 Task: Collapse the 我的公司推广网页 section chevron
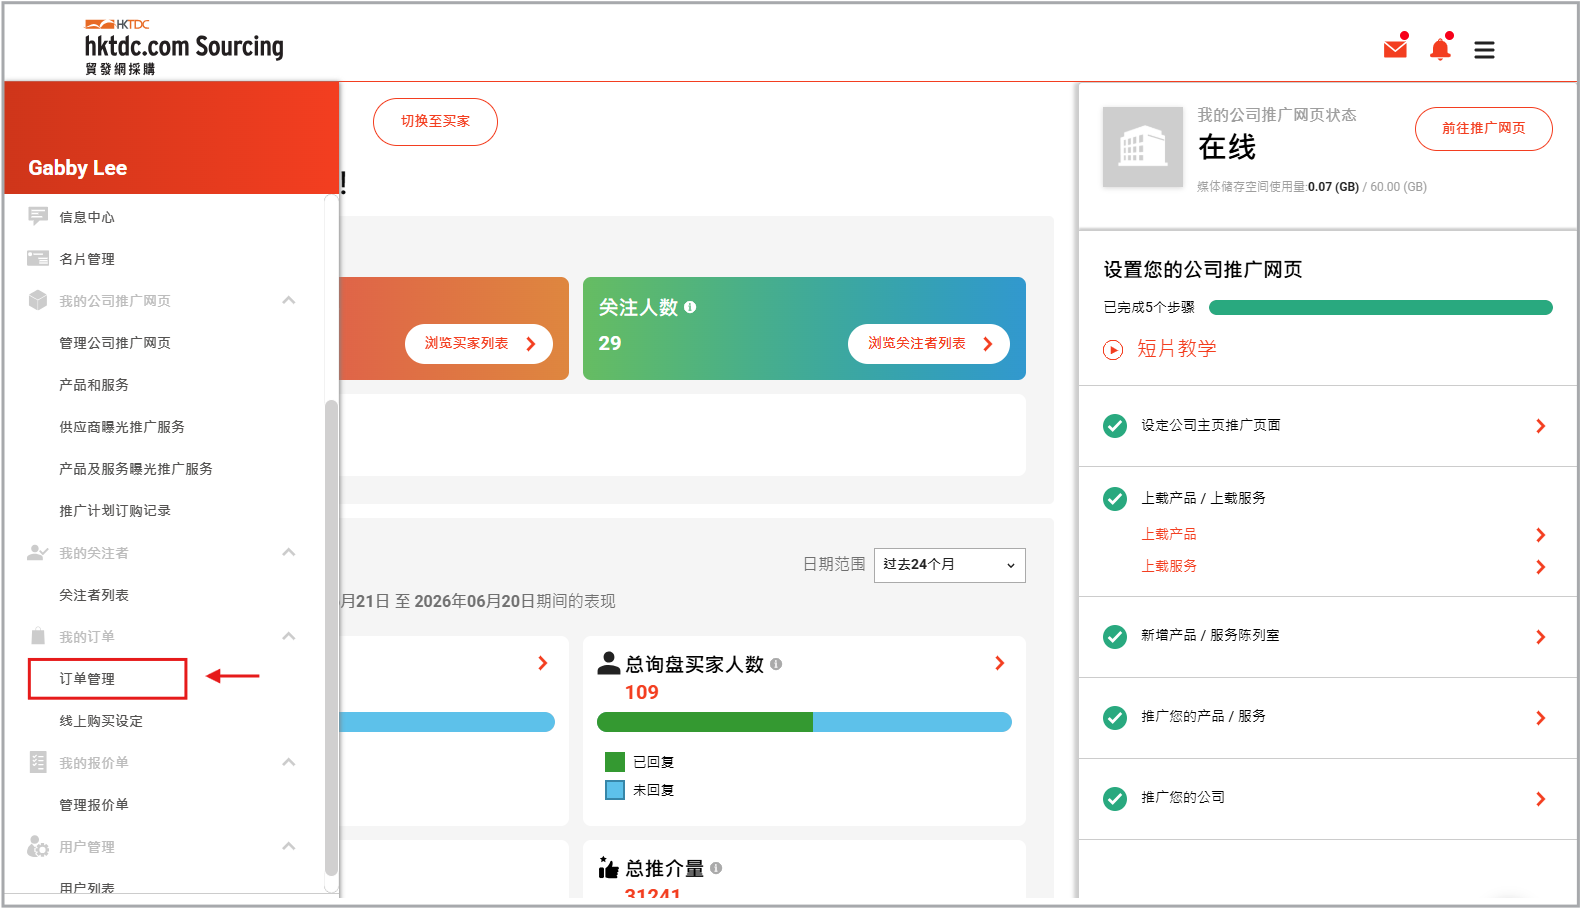click(x=289, y=300)
